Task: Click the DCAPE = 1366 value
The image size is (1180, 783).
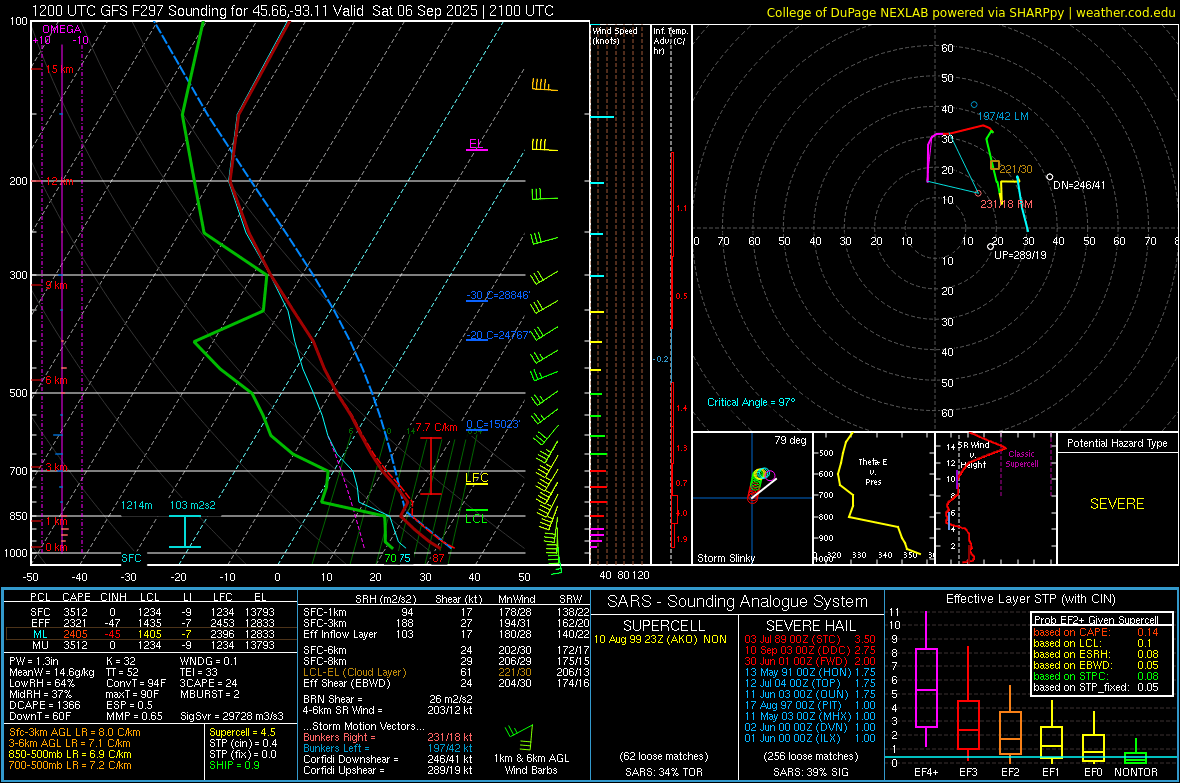Action: pos(44,705)
